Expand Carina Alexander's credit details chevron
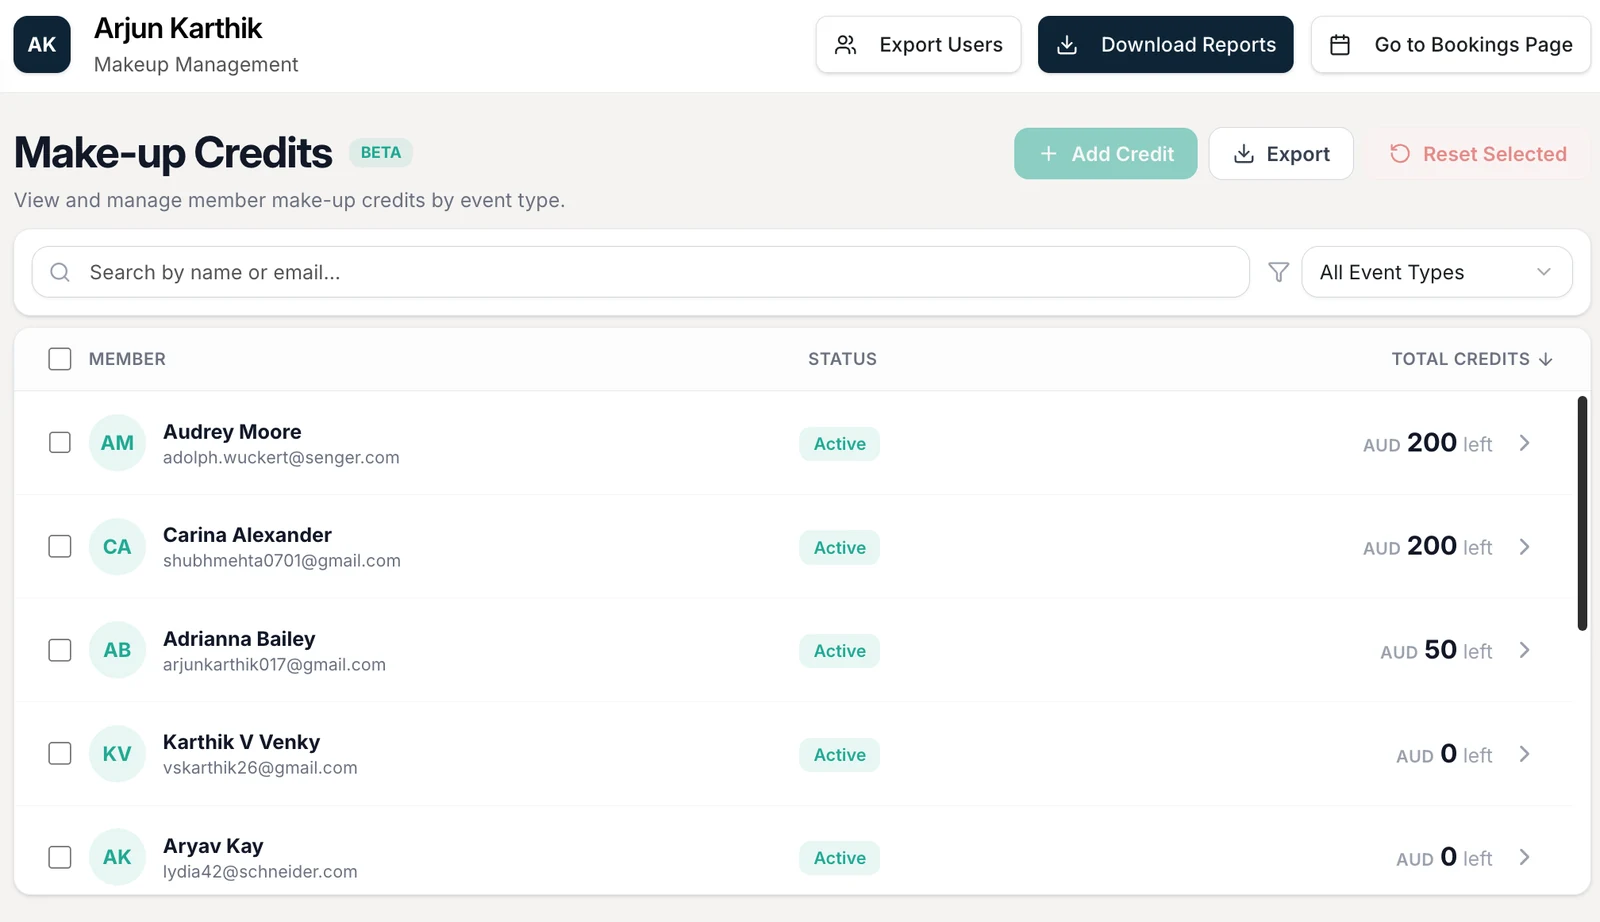1600x922 pixels. 1525,547
